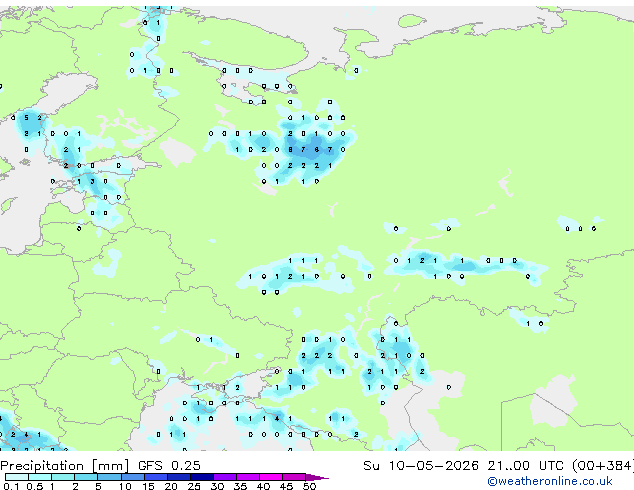The width and height of the screenshot is (634, 490).
Task: Click the legend swatch between 2 and 5
Action: tap(86, 477)
